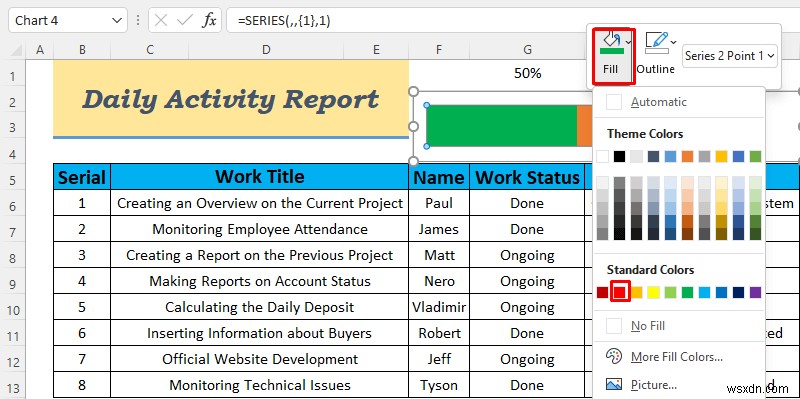Choose the Automatic fill option
This screenshot has width=800, height=399.
pyautogui.click(x=679, y=102)
